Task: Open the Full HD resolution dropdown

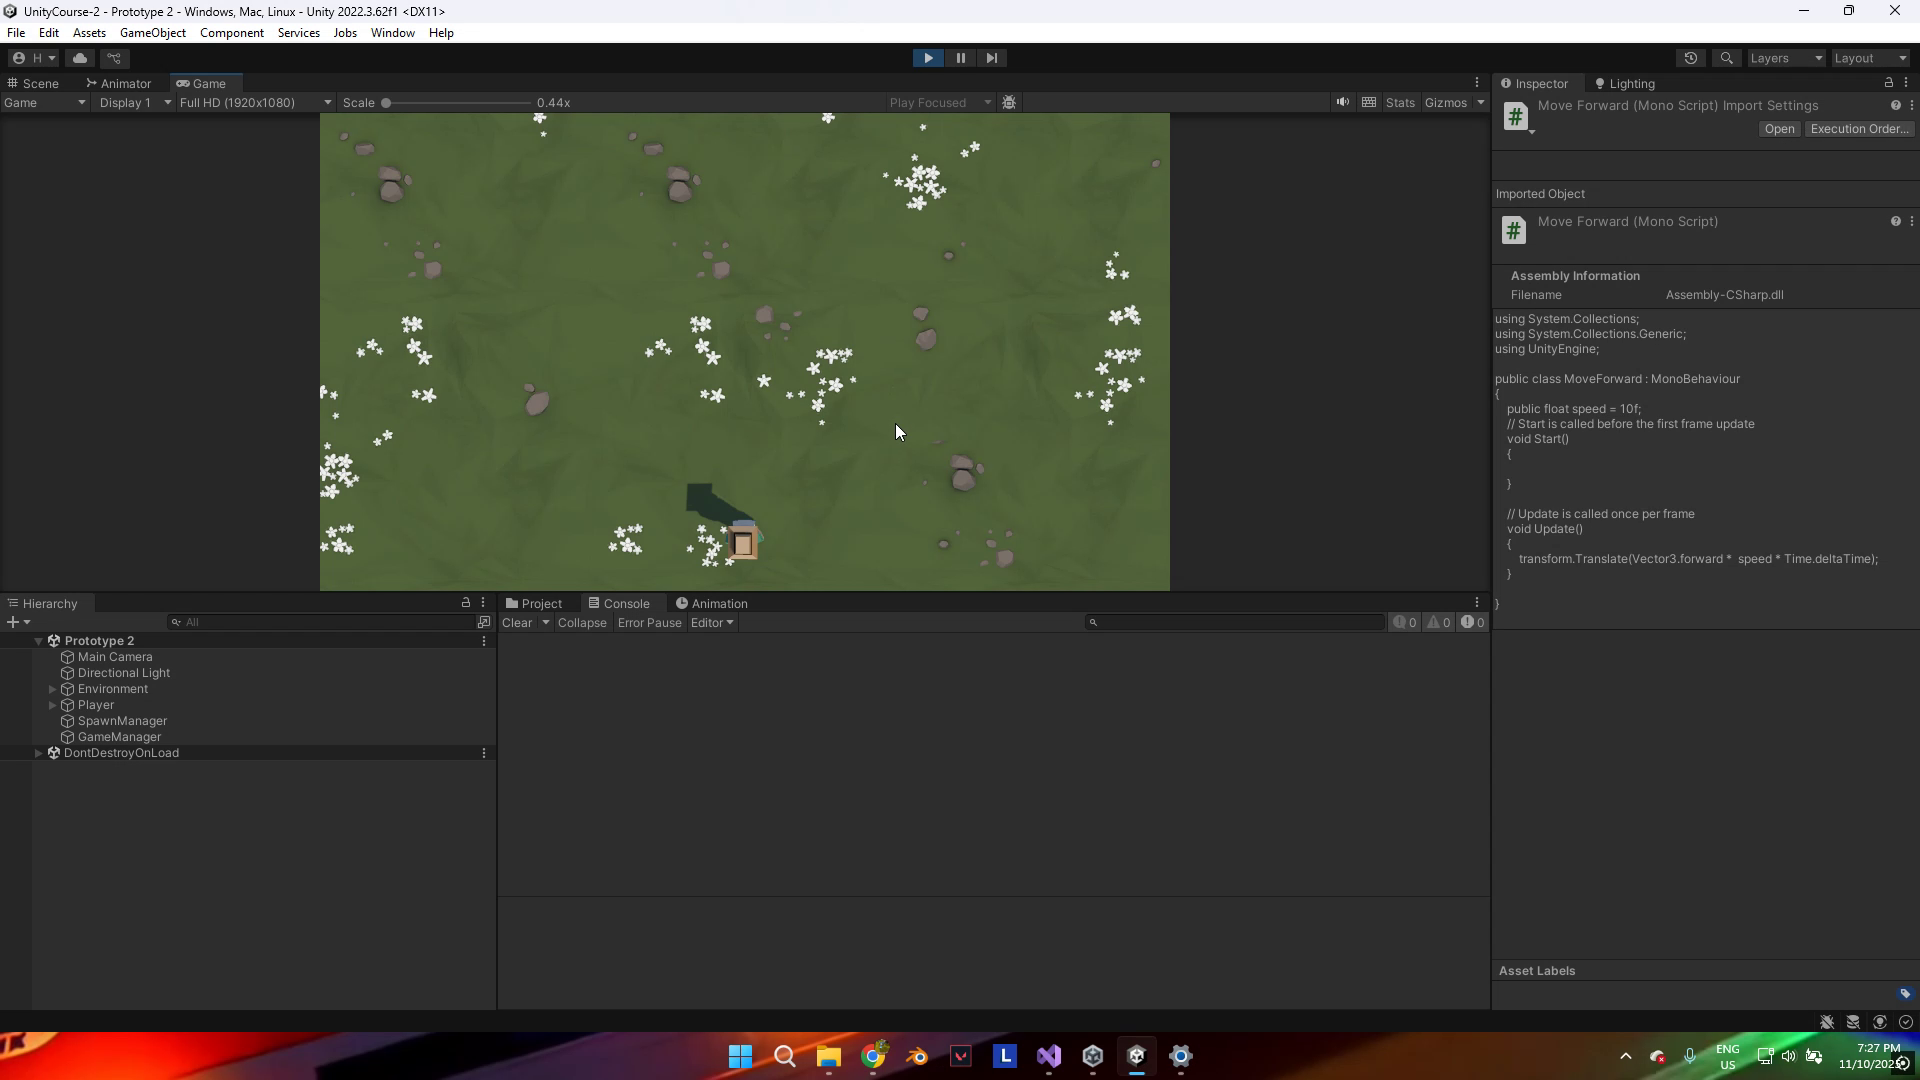Action: (x=255, y=102)
